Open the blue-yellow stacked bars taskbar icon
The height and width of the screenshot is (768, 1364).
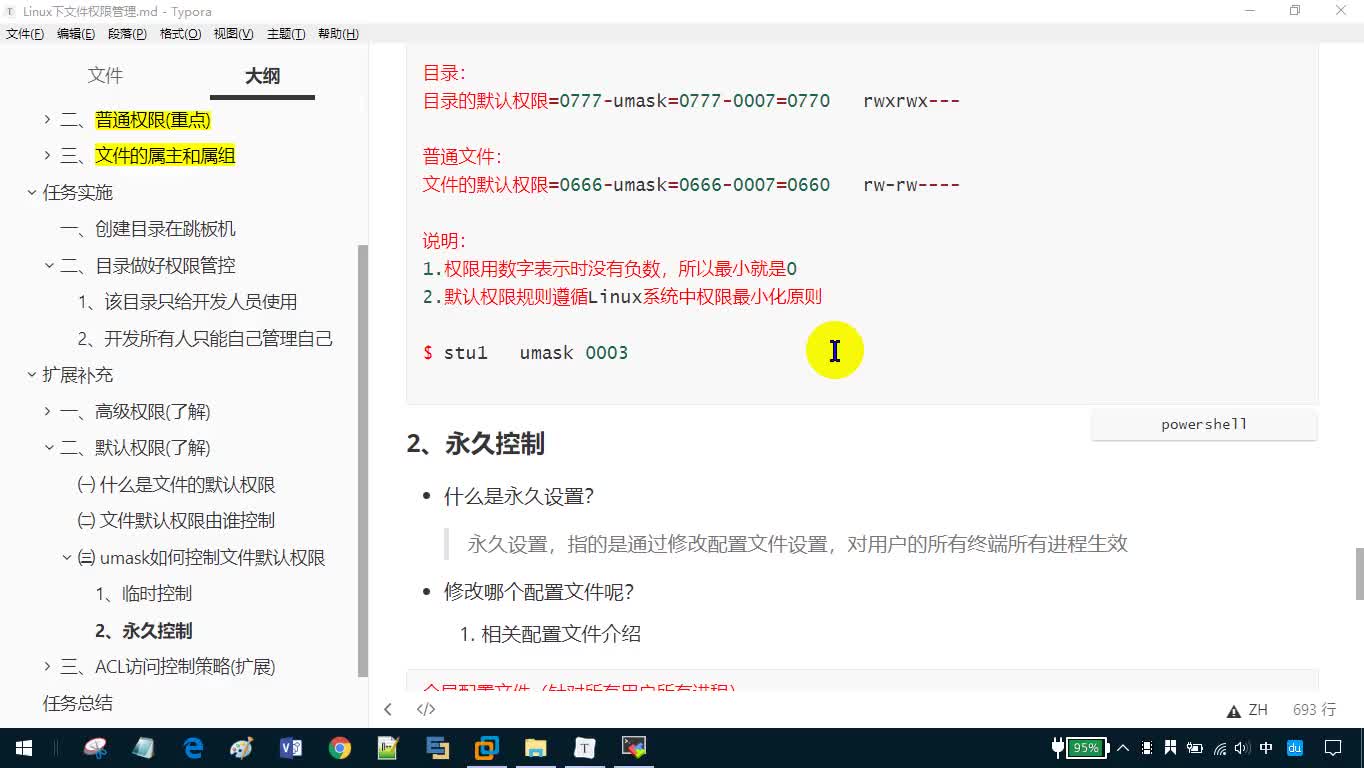click(x=438, y=748)
